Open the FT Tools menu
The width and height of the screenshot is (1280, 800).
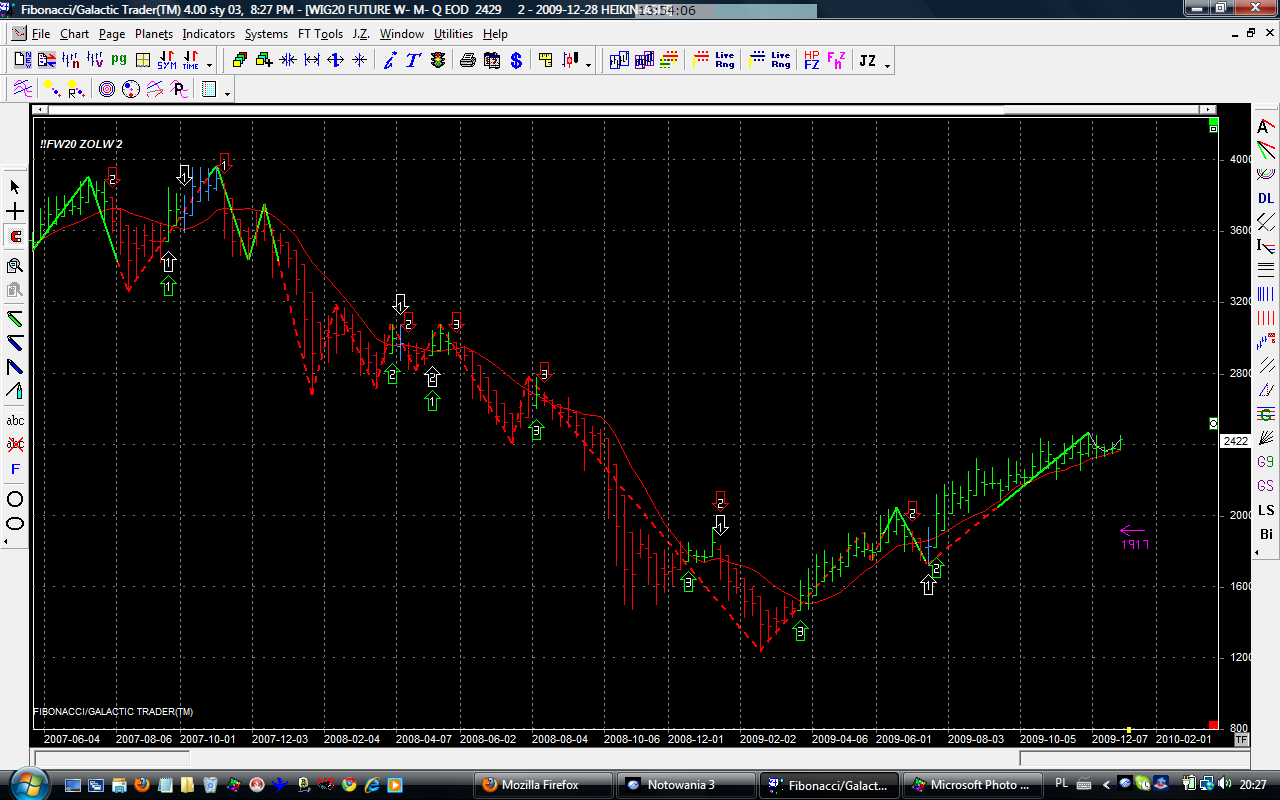click(x=320, y=34)
